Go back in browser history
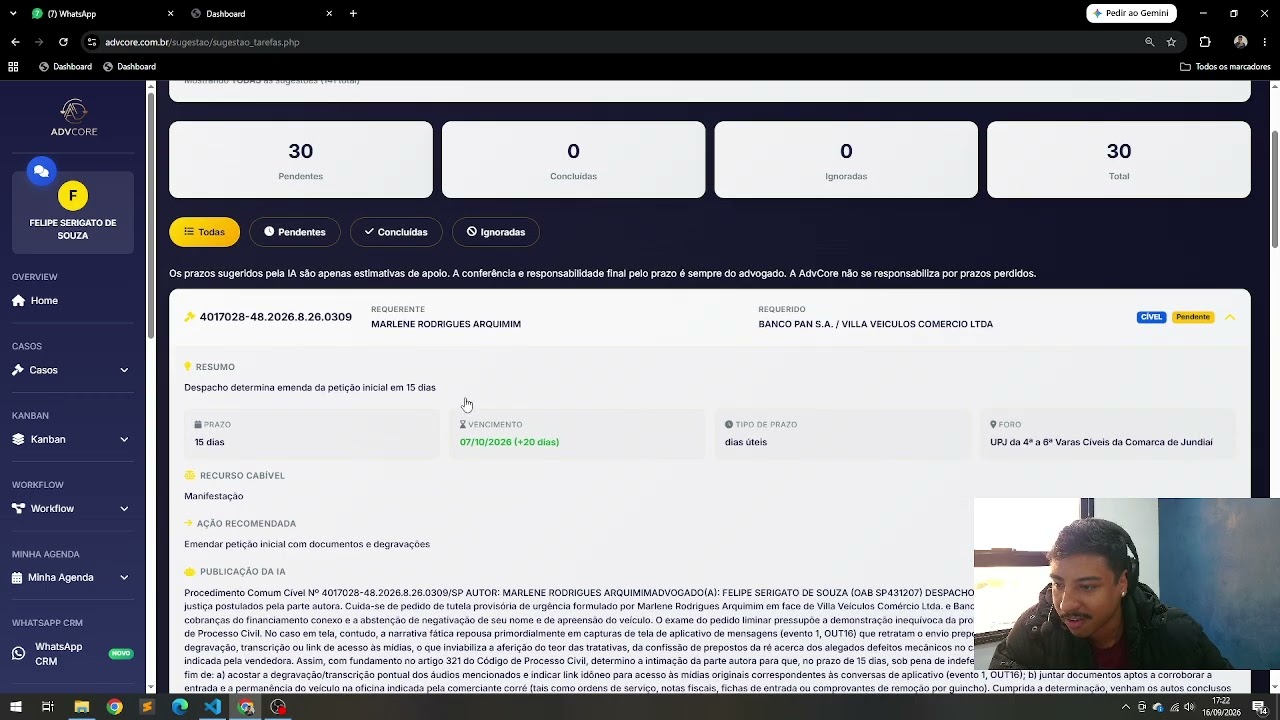This screenshot has width=1280, height=720. 15,42
